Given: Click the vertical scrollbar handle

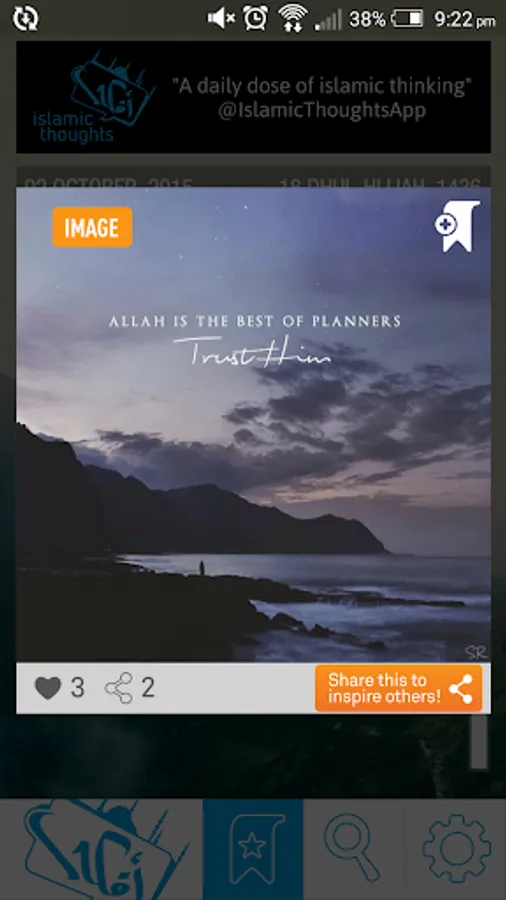Looking at the screenshot, I should (478, 740).
